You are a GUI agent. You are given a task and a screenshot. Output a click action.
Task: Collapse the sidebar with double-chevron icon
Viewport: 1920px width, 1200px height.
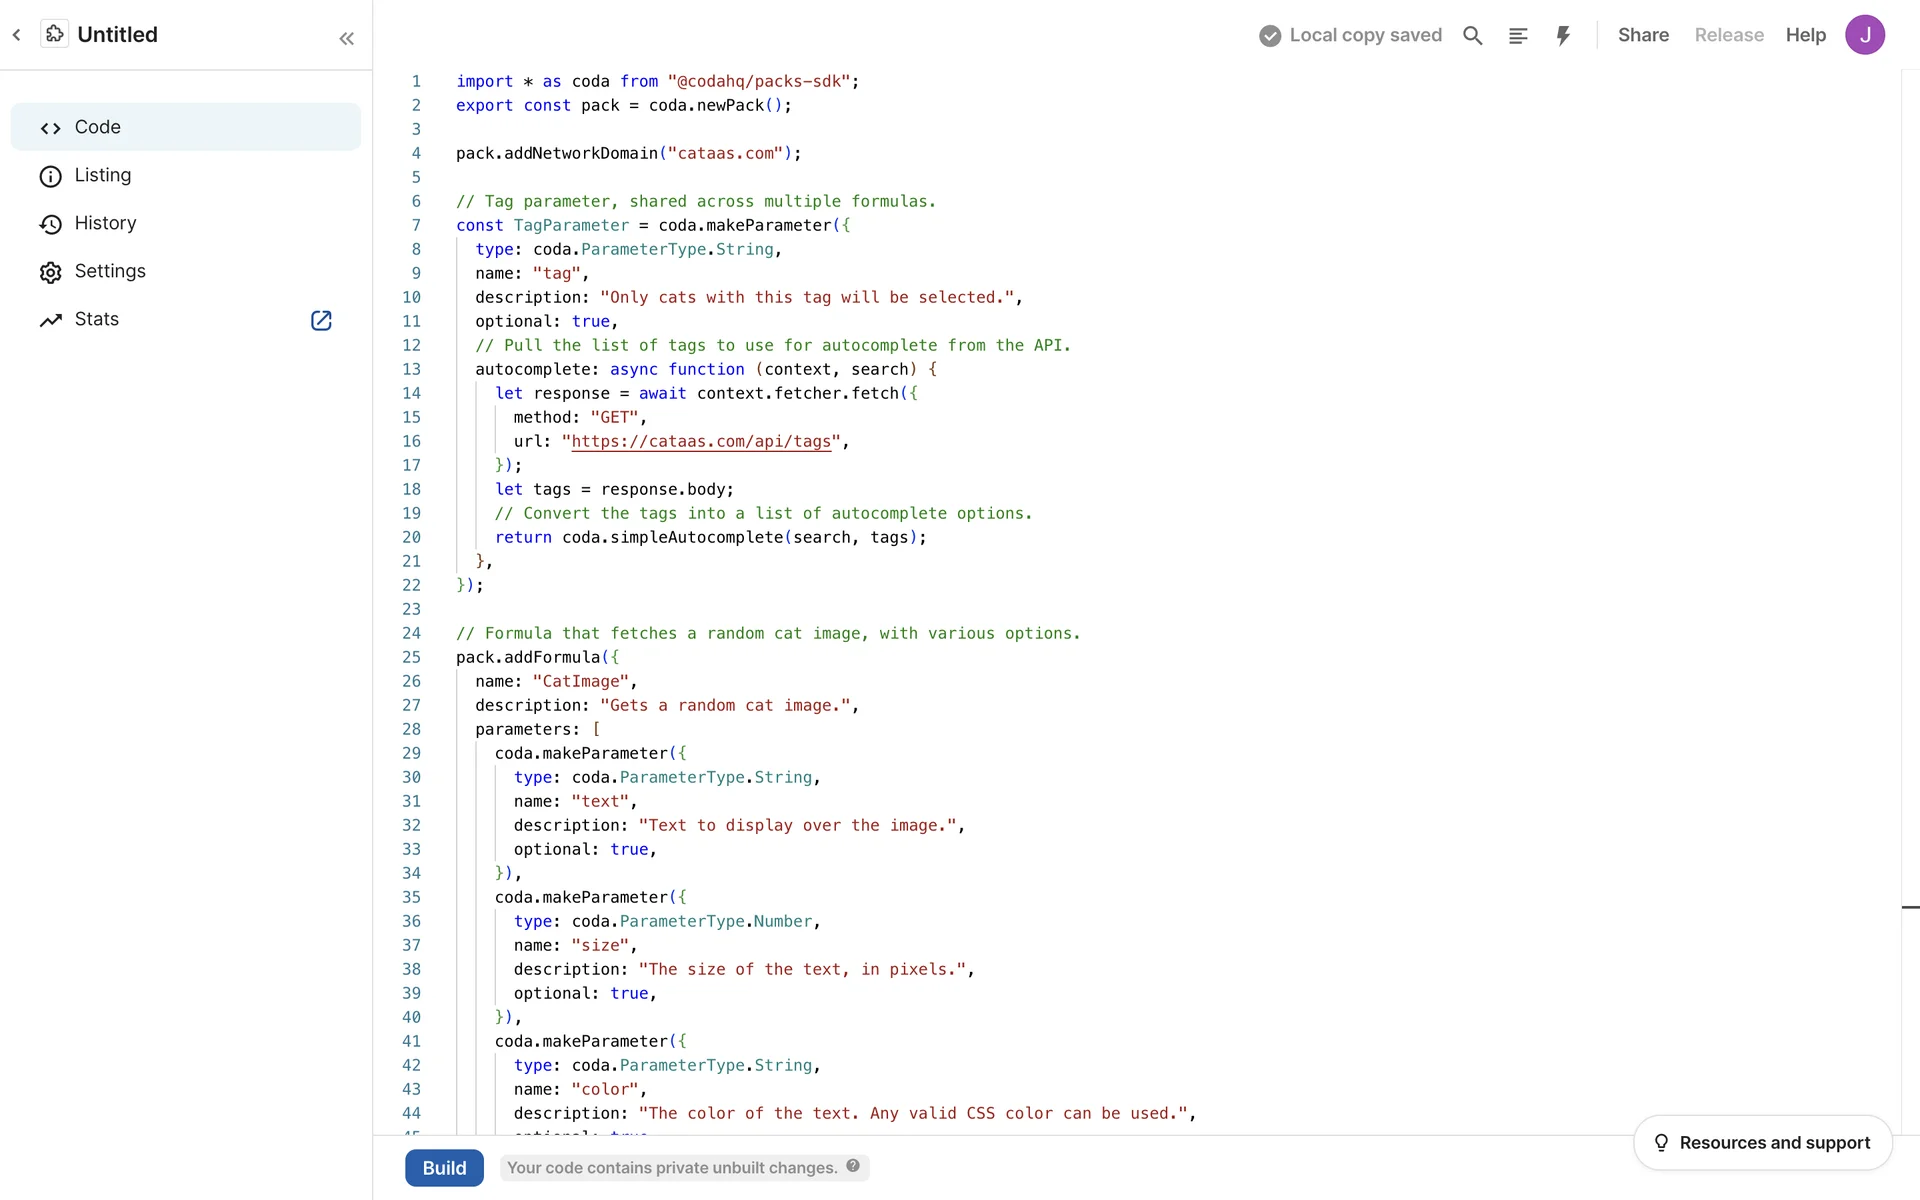click(x=346, y=39)
